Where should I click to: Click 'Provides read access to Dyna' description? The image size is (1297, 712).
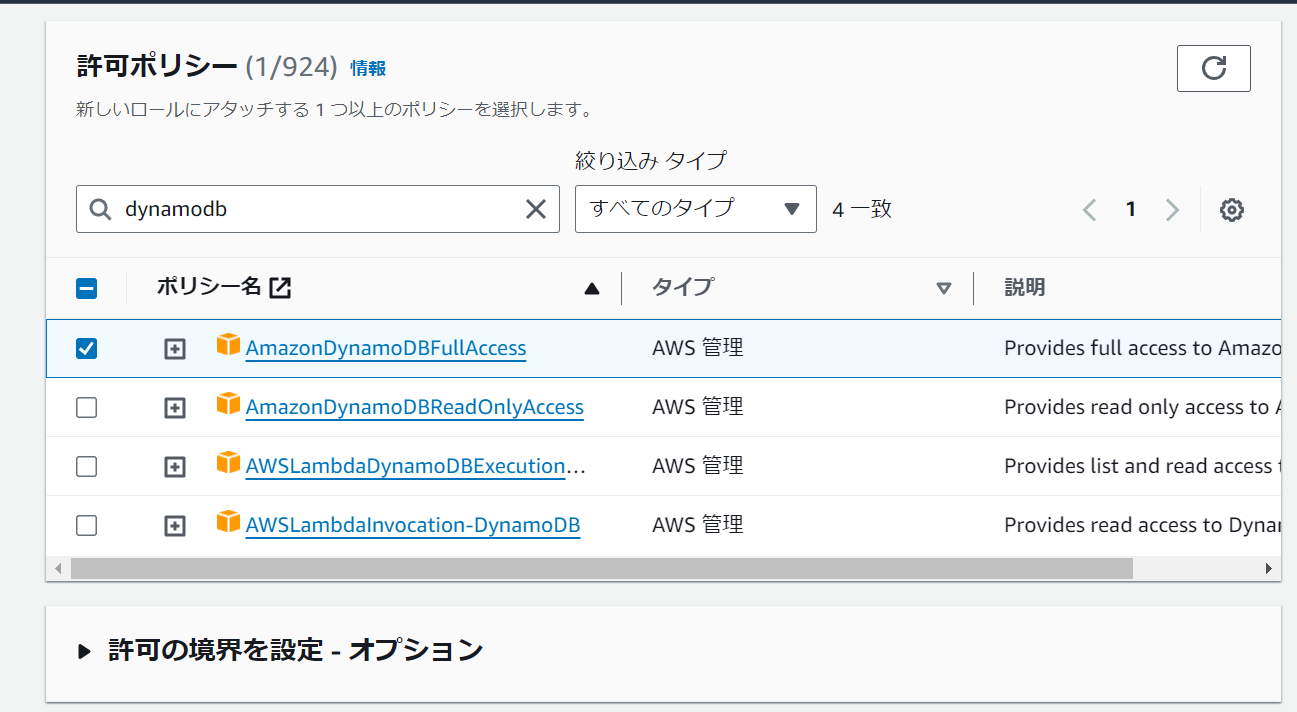(1142, 525)
